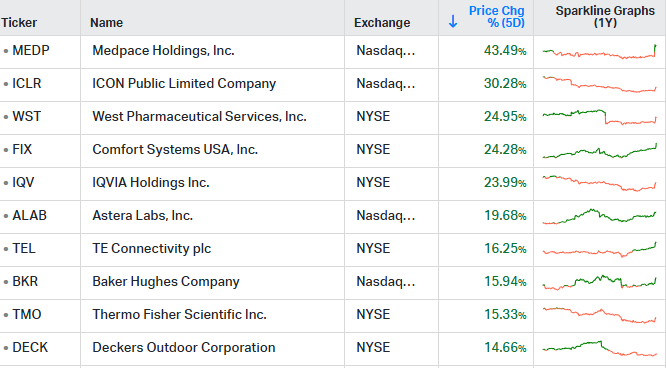Select the bullet marker beside WST
This screenshot has width=666, height=368.
[x=6, y=117]
